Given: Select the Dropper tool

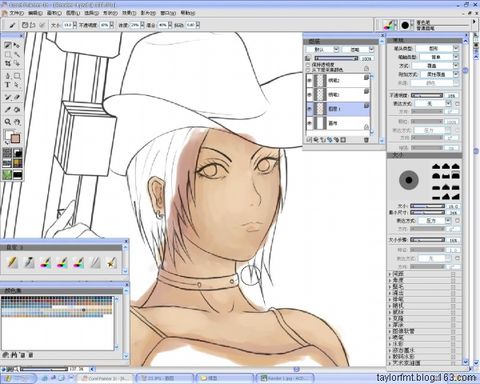Looking at the screenshot, I should (8, 109).
